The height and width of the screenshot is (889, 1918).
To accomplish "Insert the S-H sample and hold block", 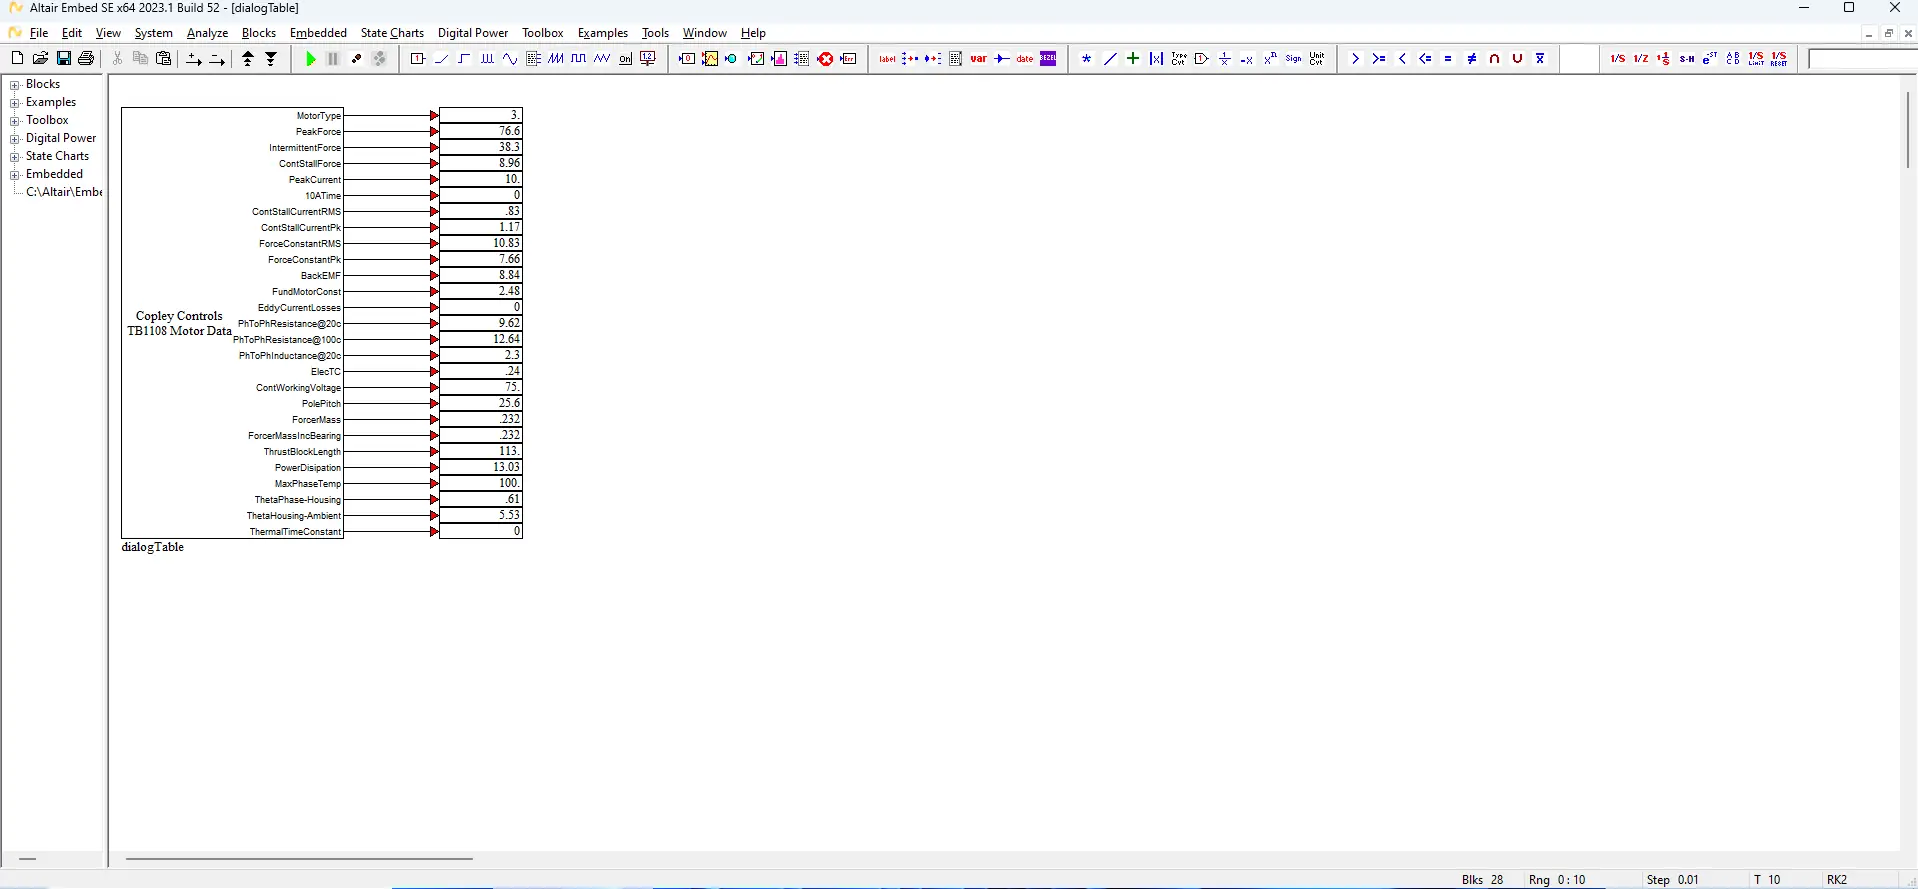I will click(x=1687, y=59).
